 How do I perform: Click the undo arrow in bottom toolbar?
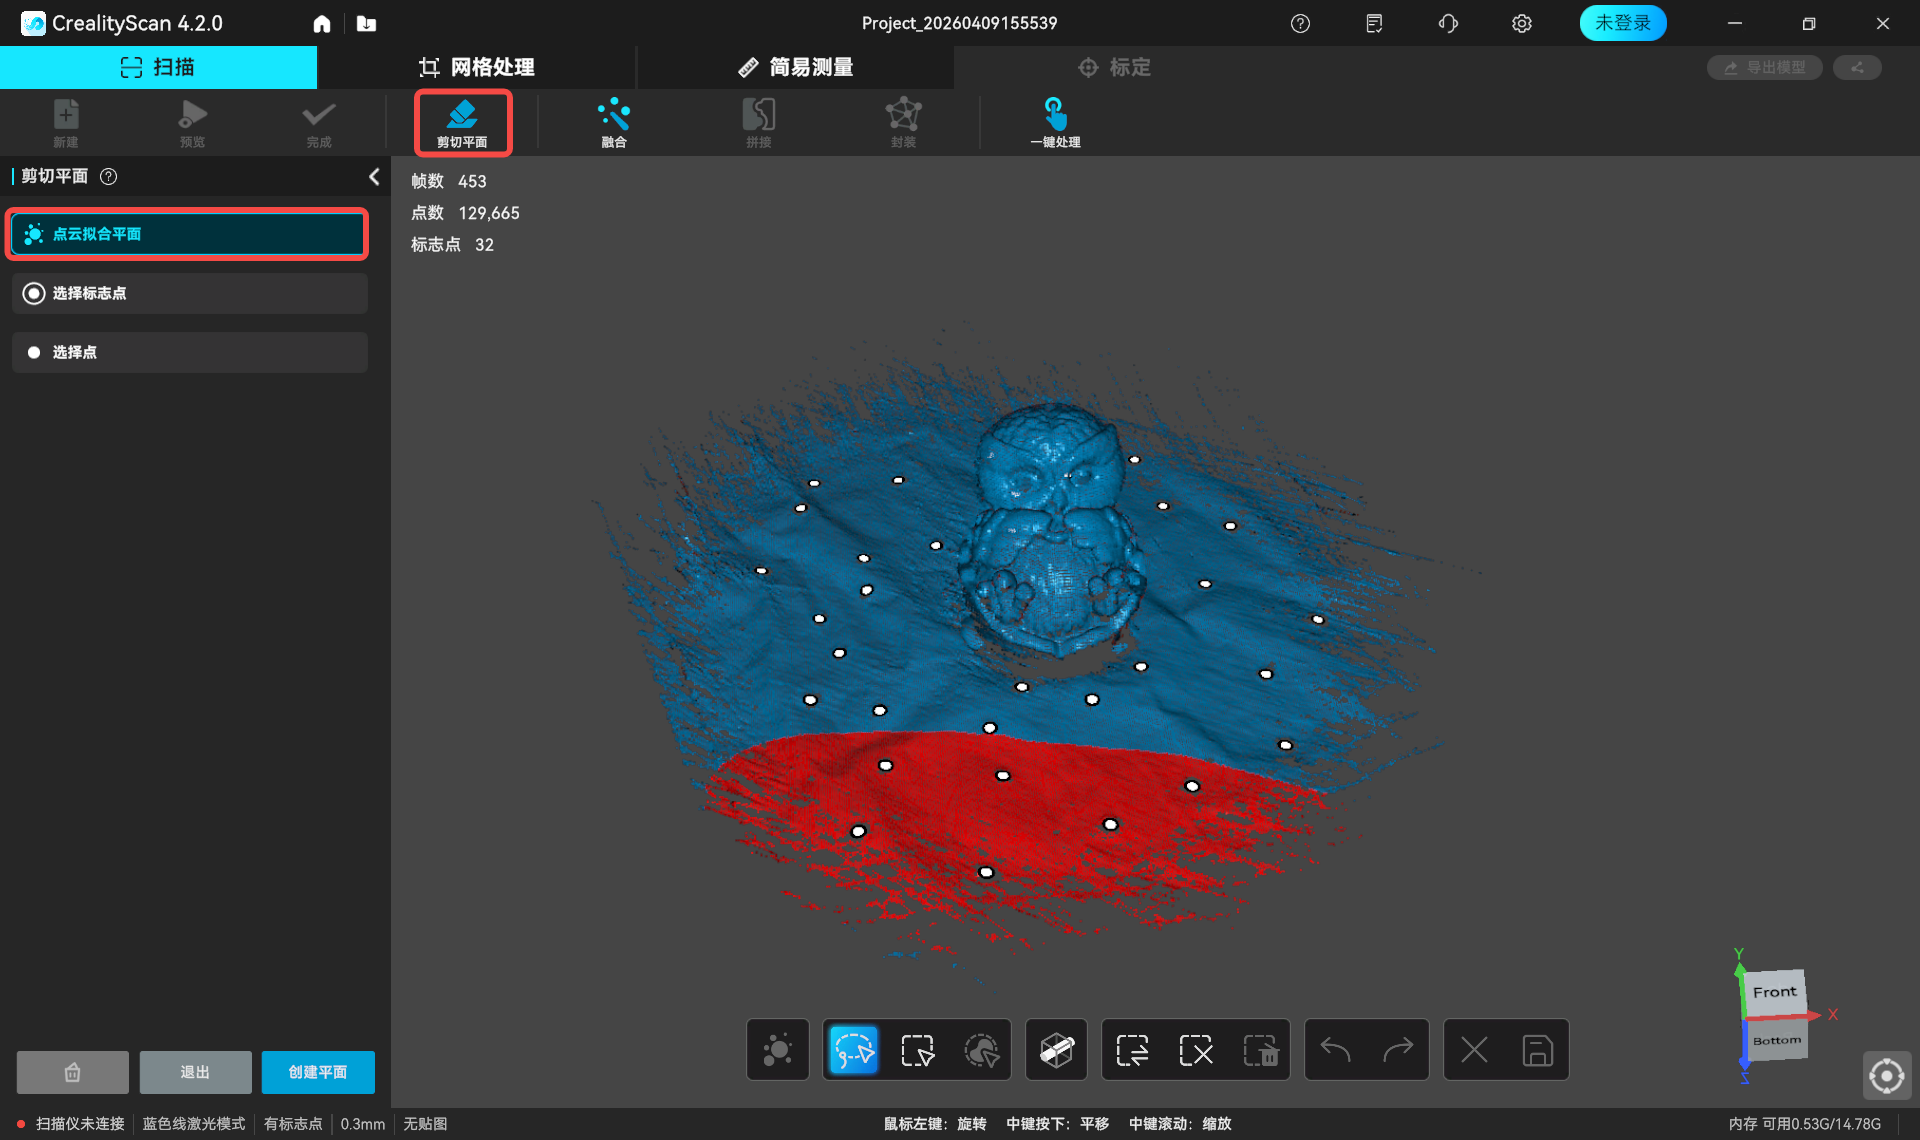pos(1335,1050)
